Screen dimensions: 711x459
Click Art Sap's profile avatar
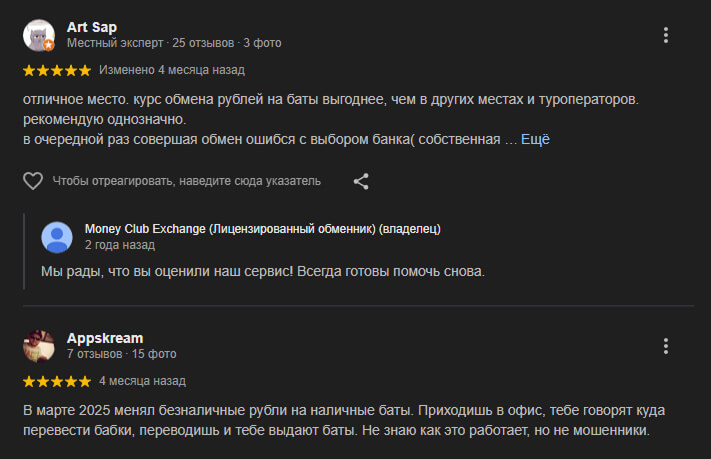point(38,35)
